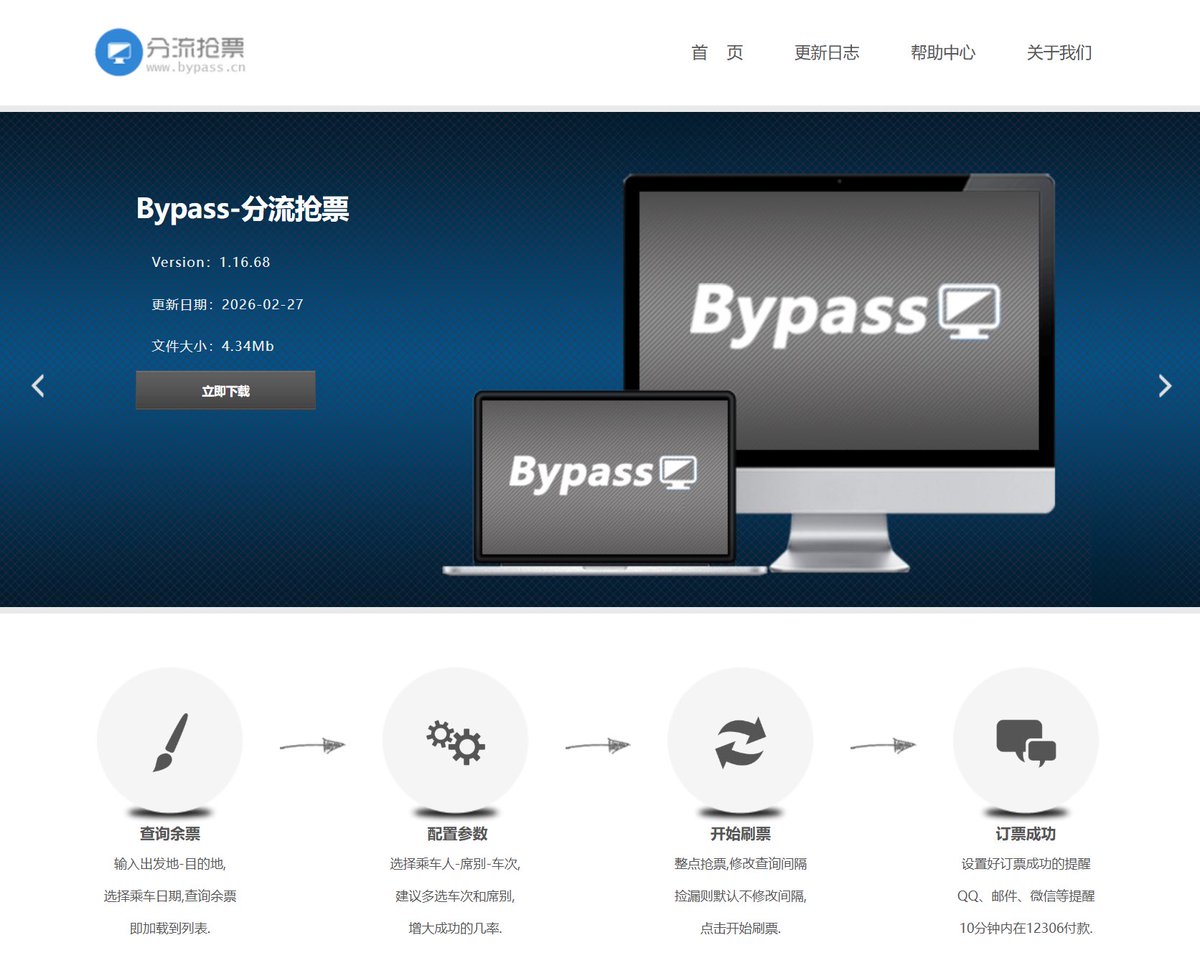Image resolution: width=1200 pixels, height=963 pixels.
Task: Click the paintbrush 查询余票 icon
Action: 170,741
